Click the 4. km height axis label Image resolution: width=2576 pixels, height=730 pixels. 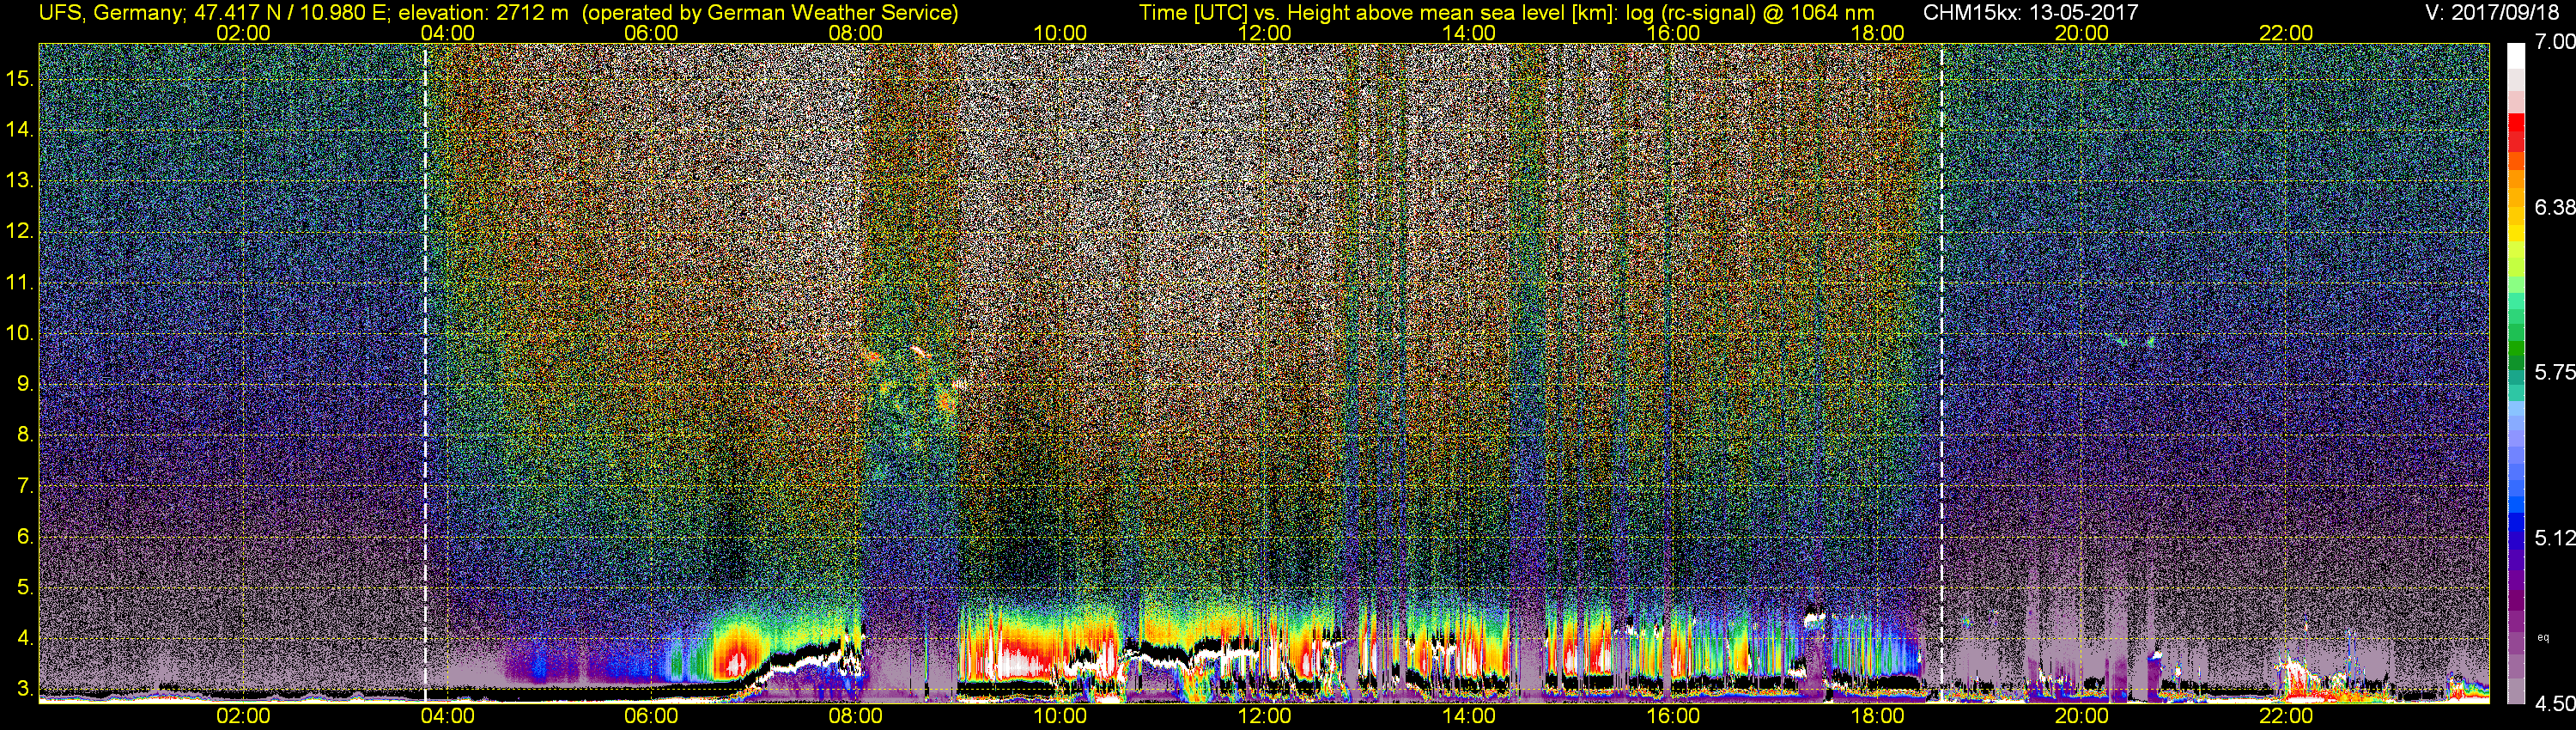25,638
